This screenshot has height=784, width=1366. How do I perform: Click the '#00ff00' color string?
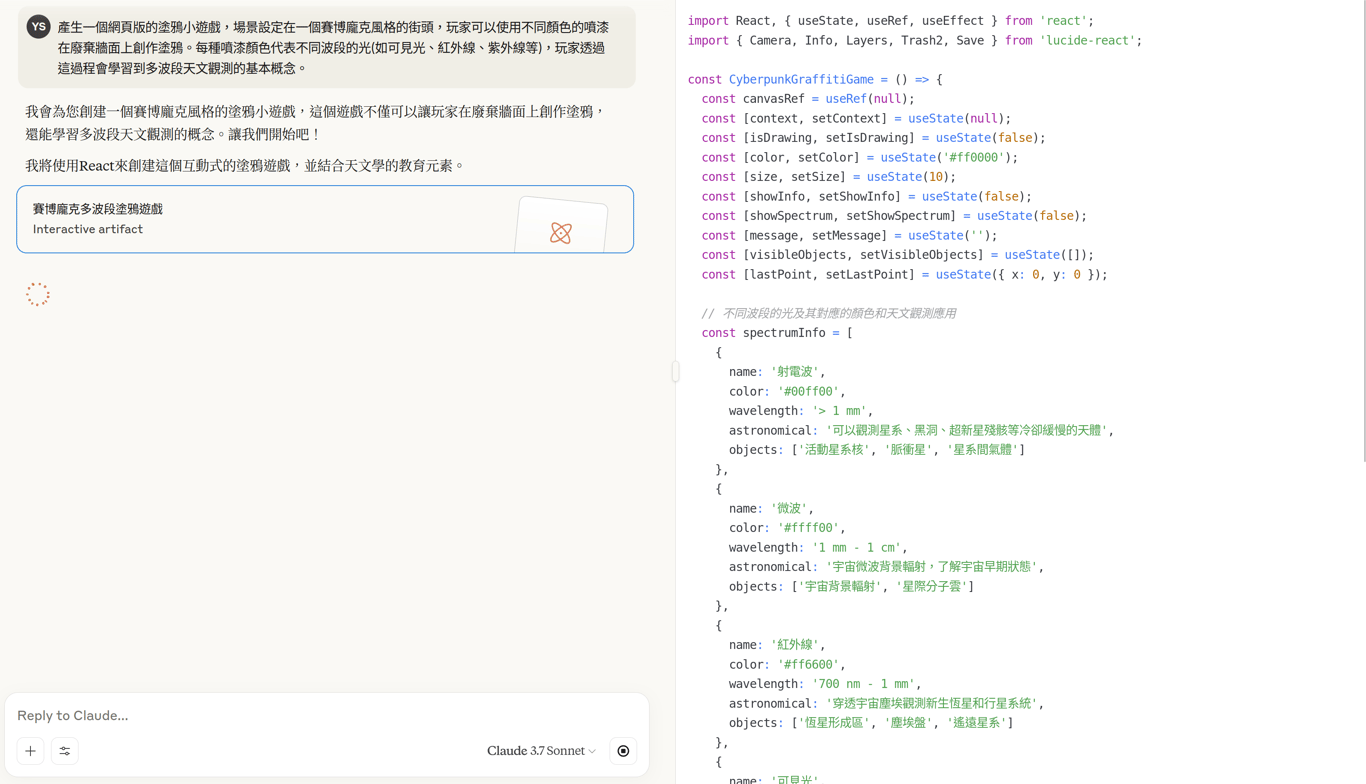[x=808, y=391]
